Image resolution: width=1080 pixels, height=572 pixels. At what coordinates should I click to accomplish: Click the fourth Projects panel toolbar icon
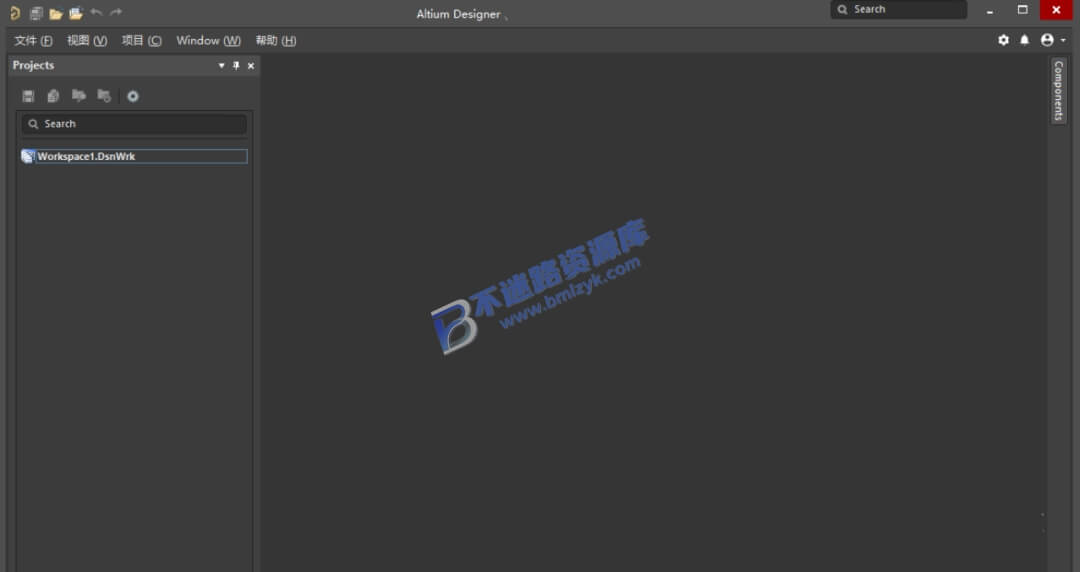point(104,96)
